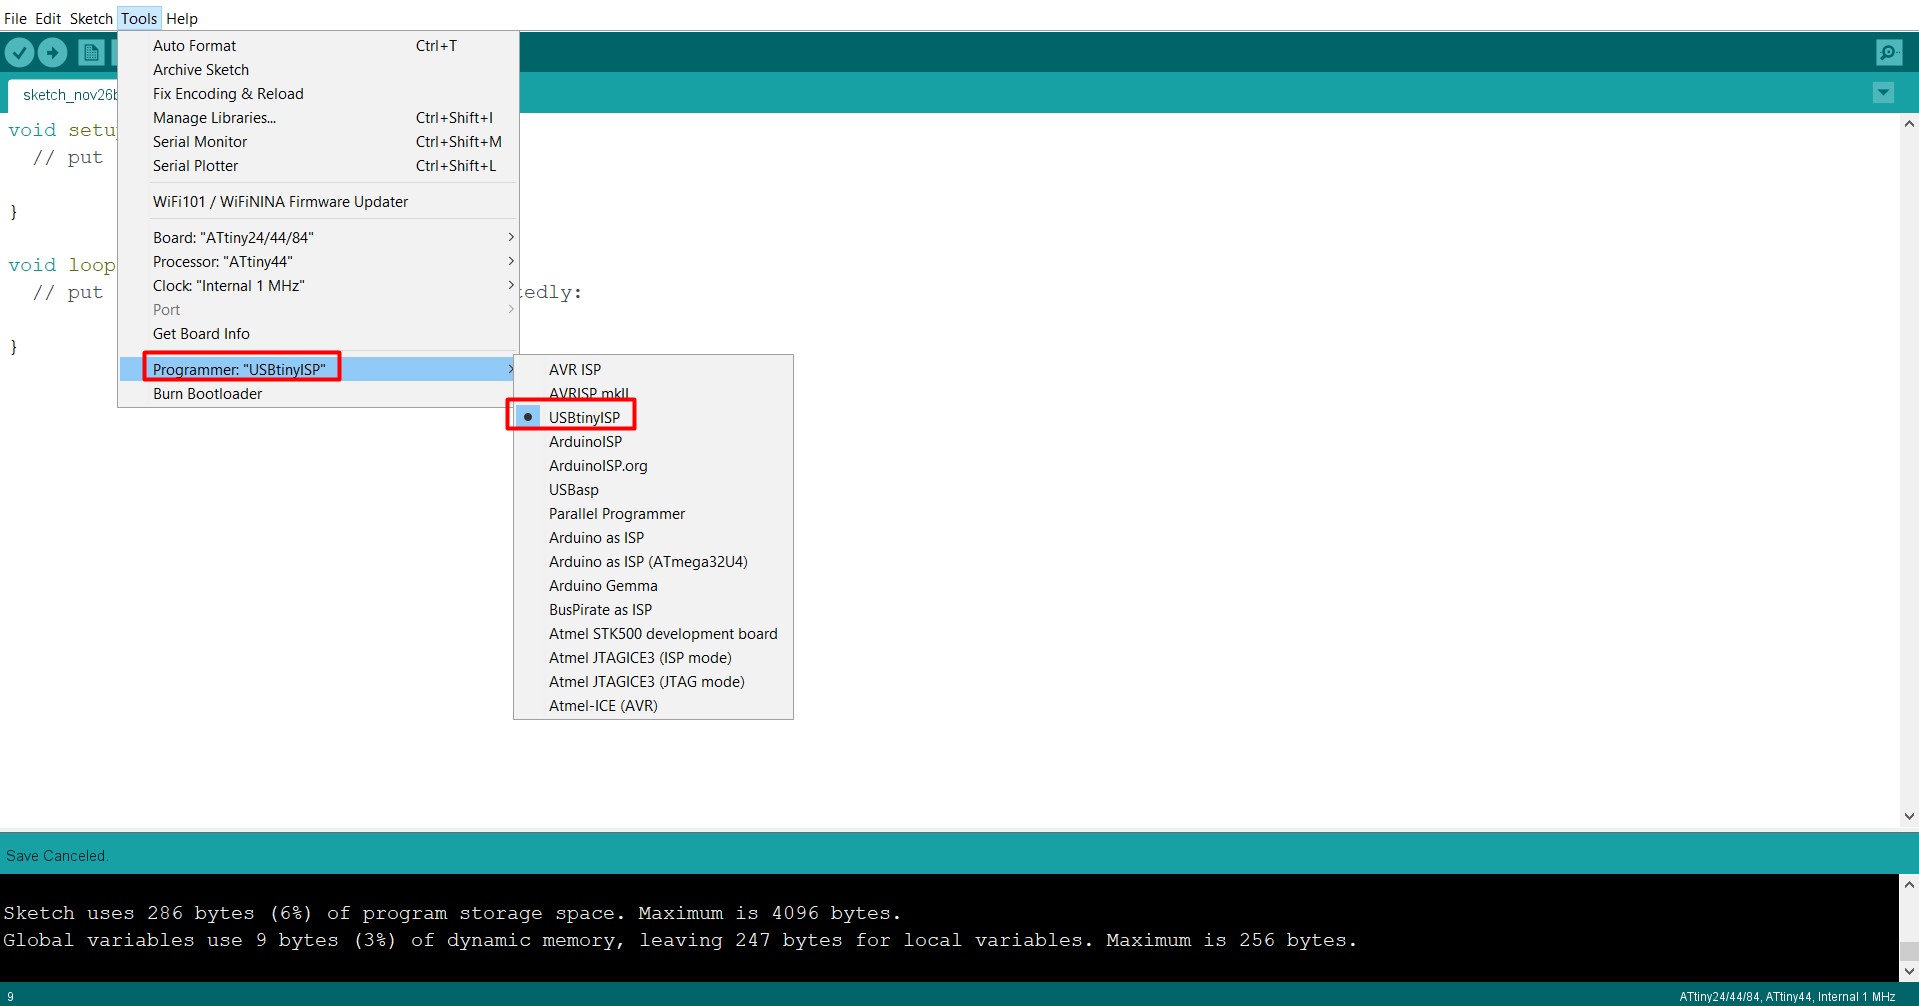Click the console scrollbar up arrow

(x=1909, y=884)
